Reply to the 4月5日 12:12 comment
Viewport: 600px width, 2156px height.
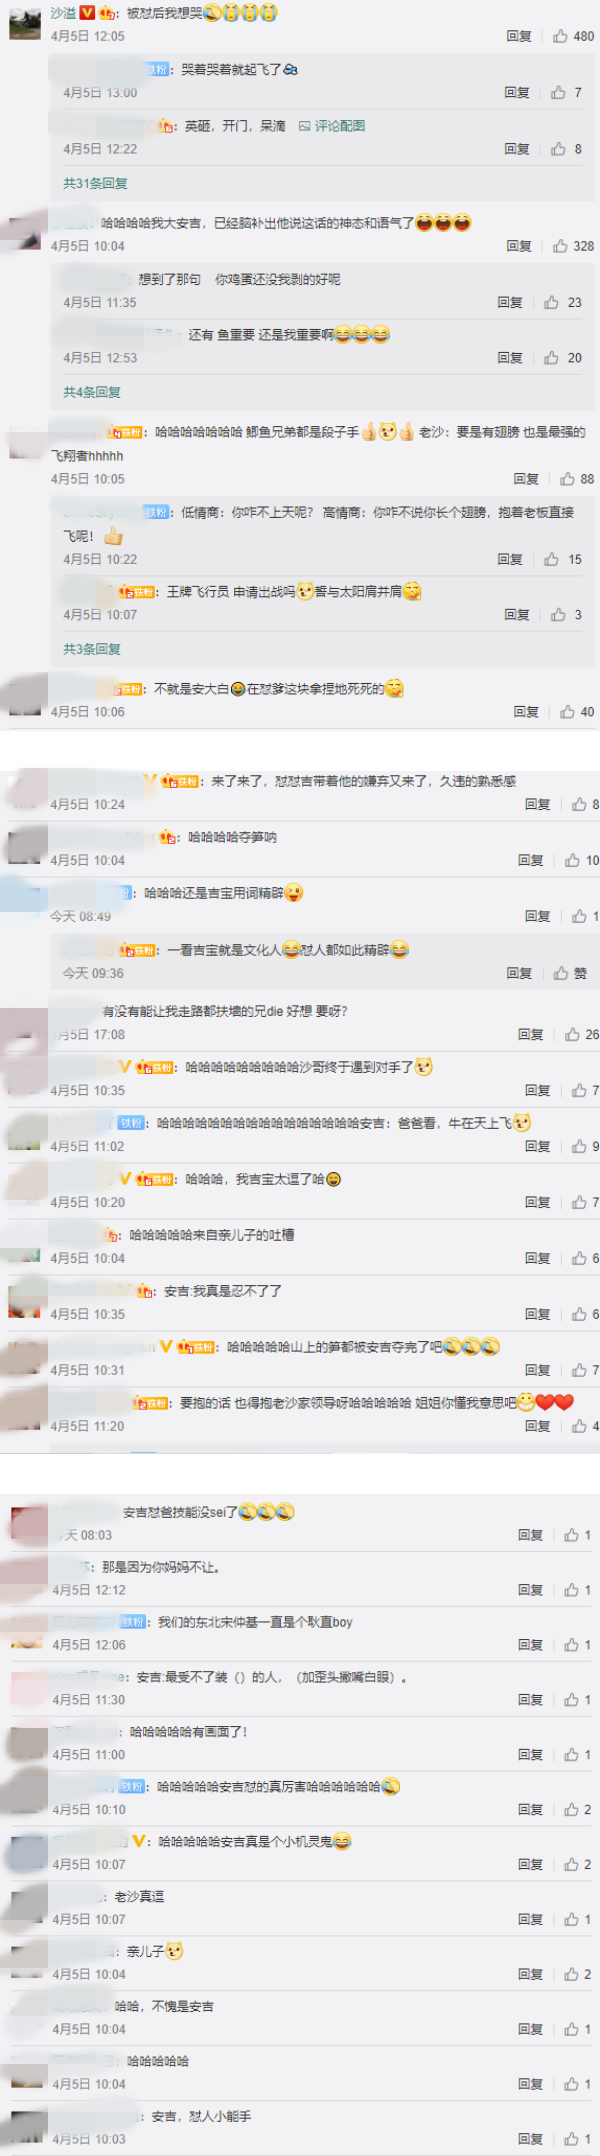click(531, 1590)
